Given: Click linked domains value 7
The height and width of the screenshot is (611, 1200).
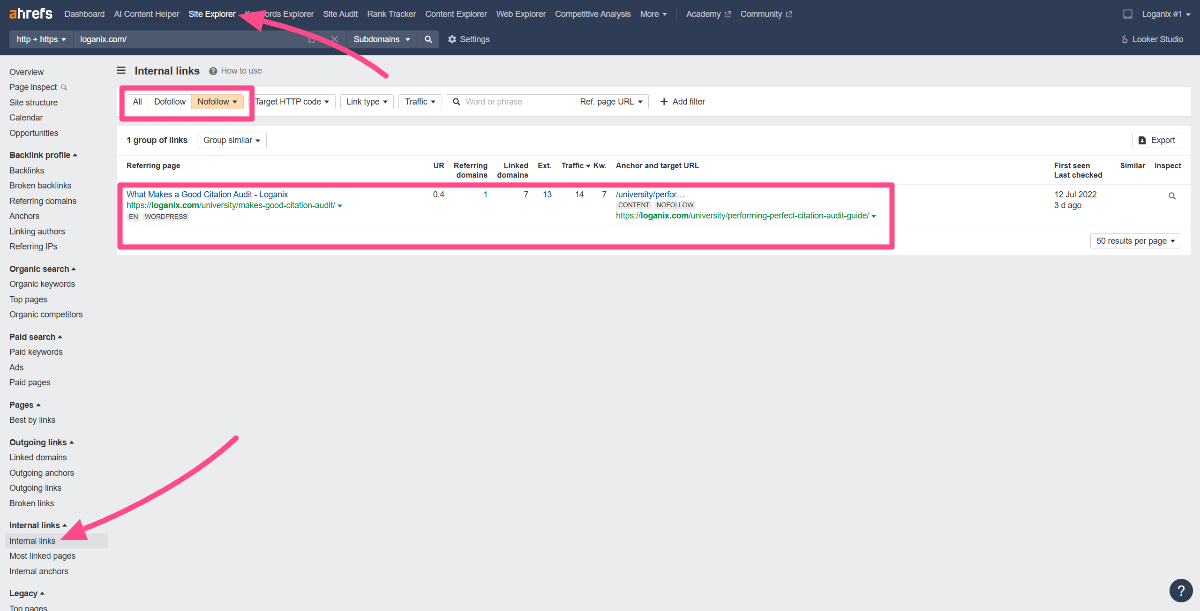Looking at the screenshot, I should 525,194.
